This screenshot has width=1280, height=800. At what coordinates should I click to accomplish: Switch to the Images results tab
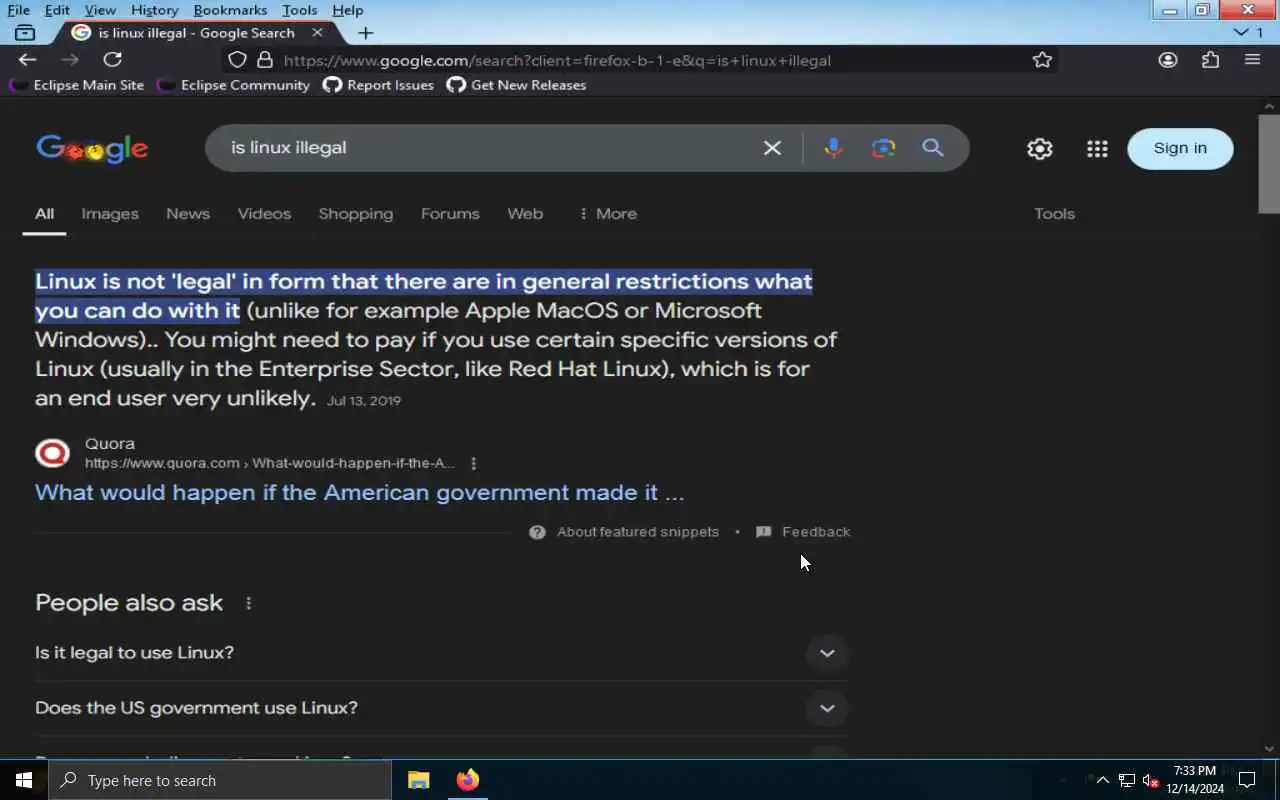(110, 214)
